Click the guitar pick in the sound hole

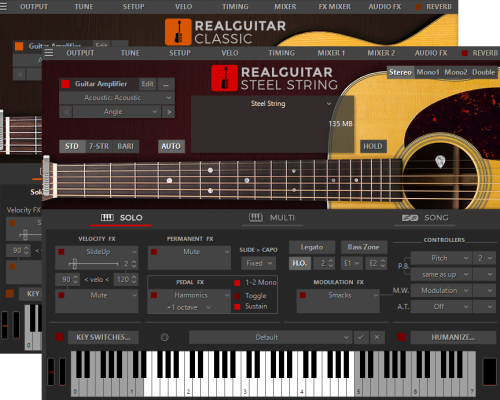click(440, 162)
